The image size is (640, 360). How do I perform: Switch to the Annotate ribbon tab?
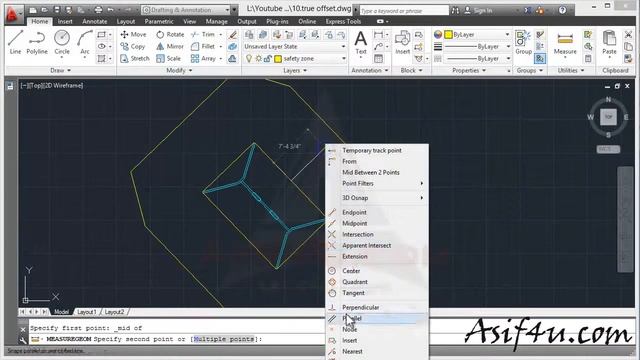point(95,22)
